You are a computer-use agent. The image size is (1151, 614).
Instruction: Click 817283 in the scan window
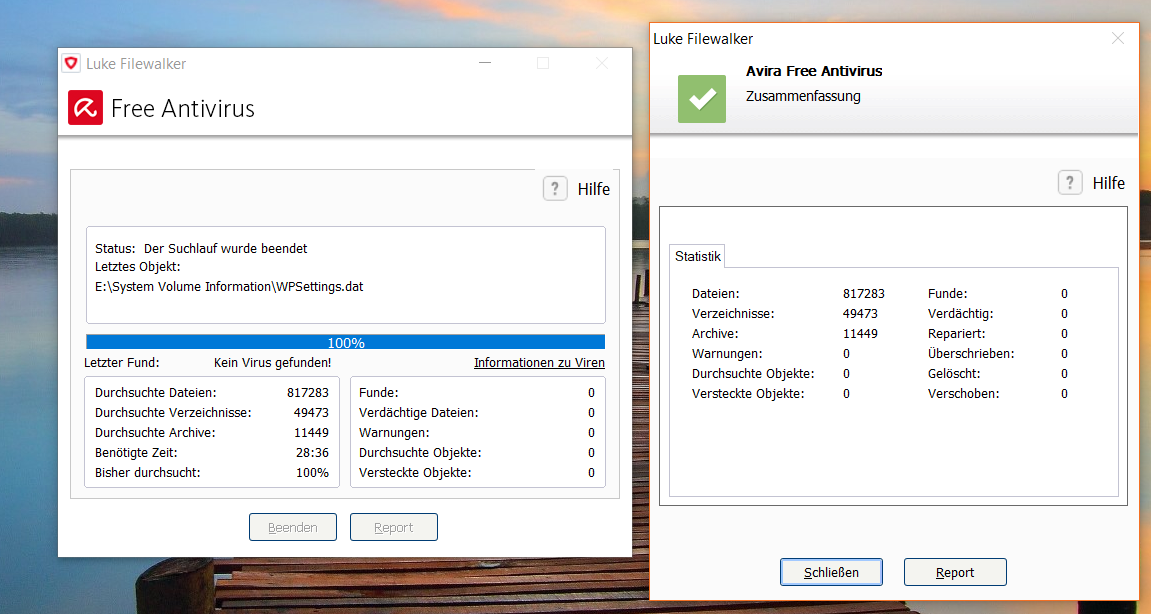[x=308, y=393]
